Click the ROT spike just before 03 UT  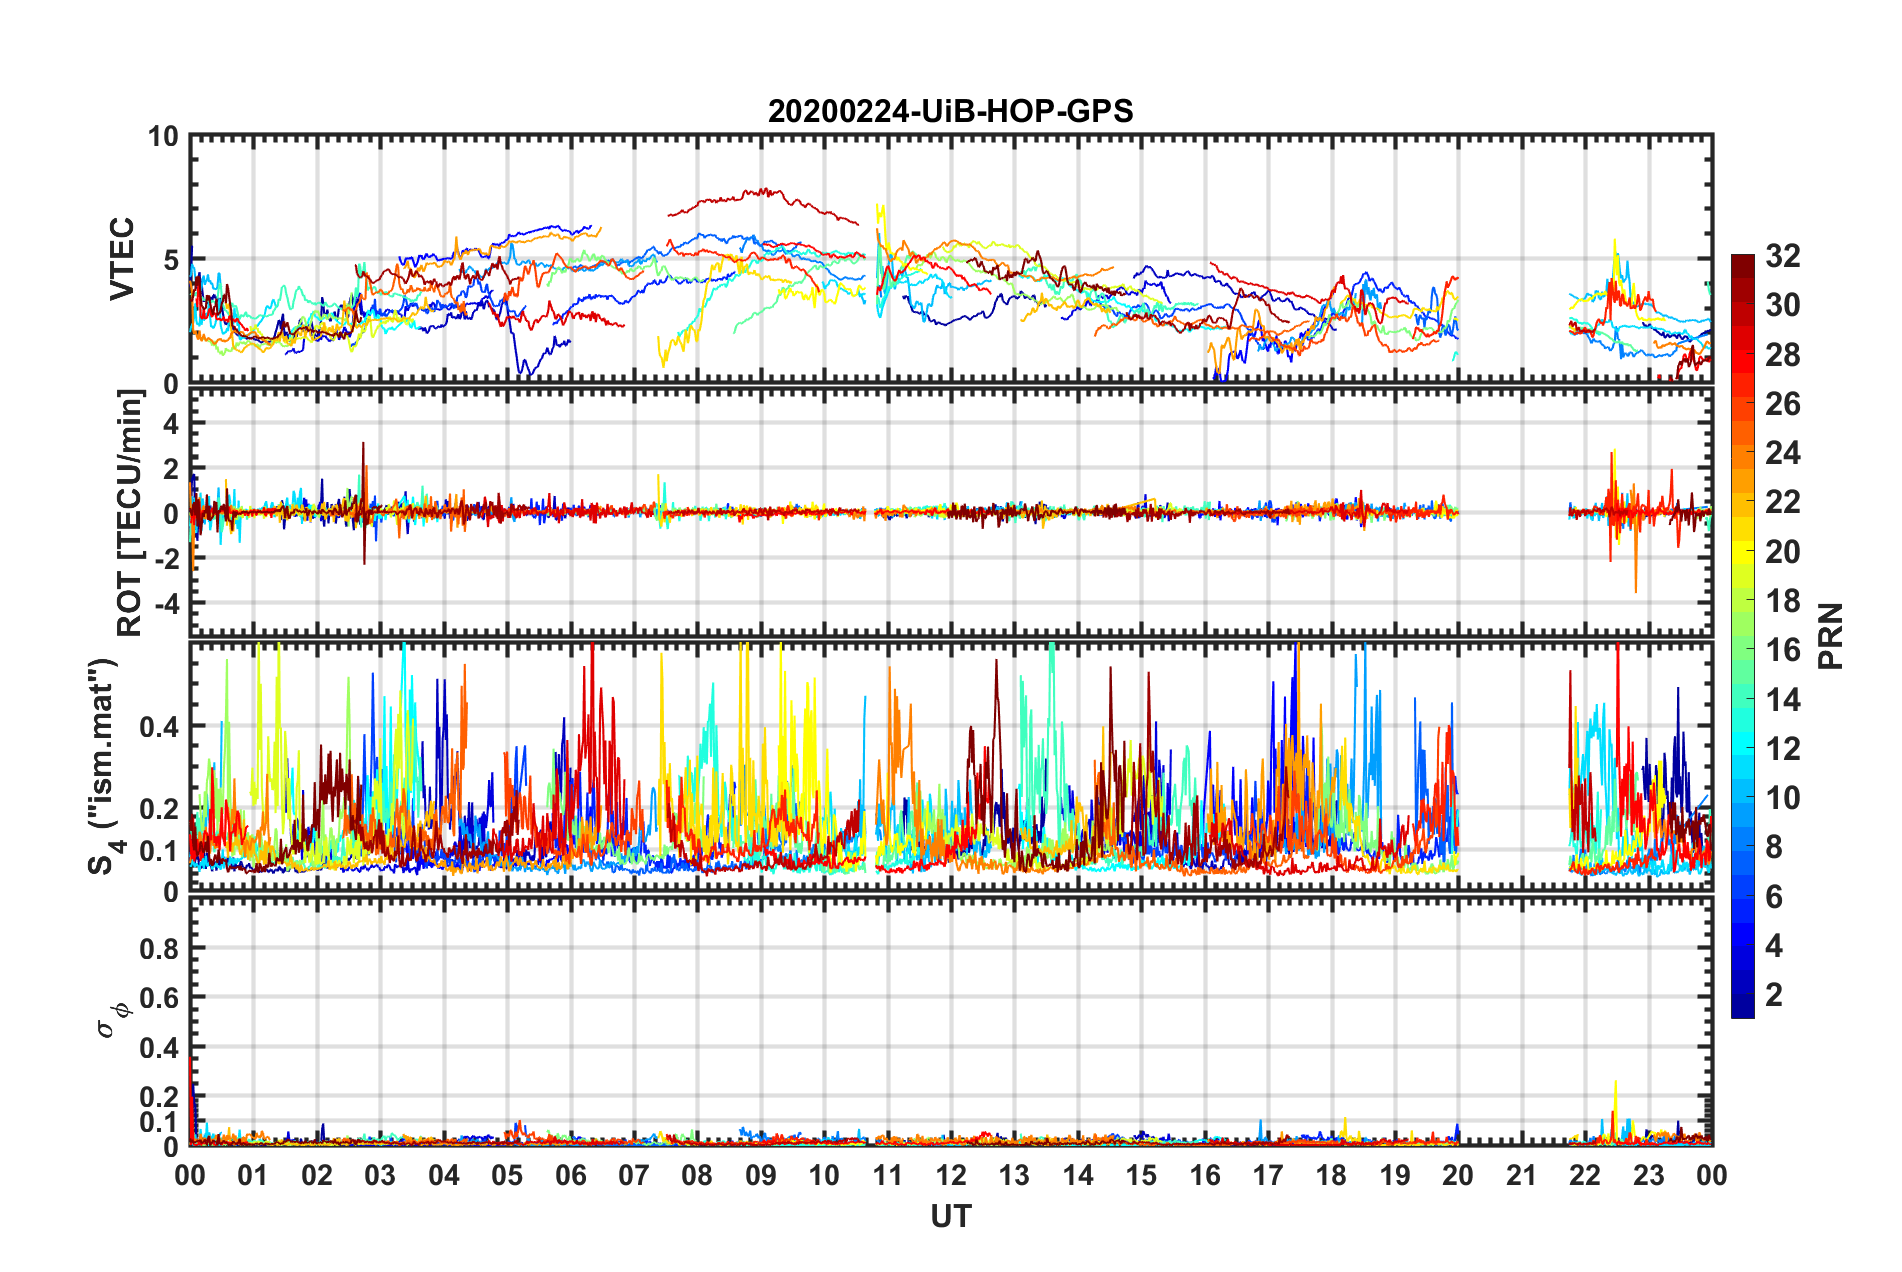point(364,445)
